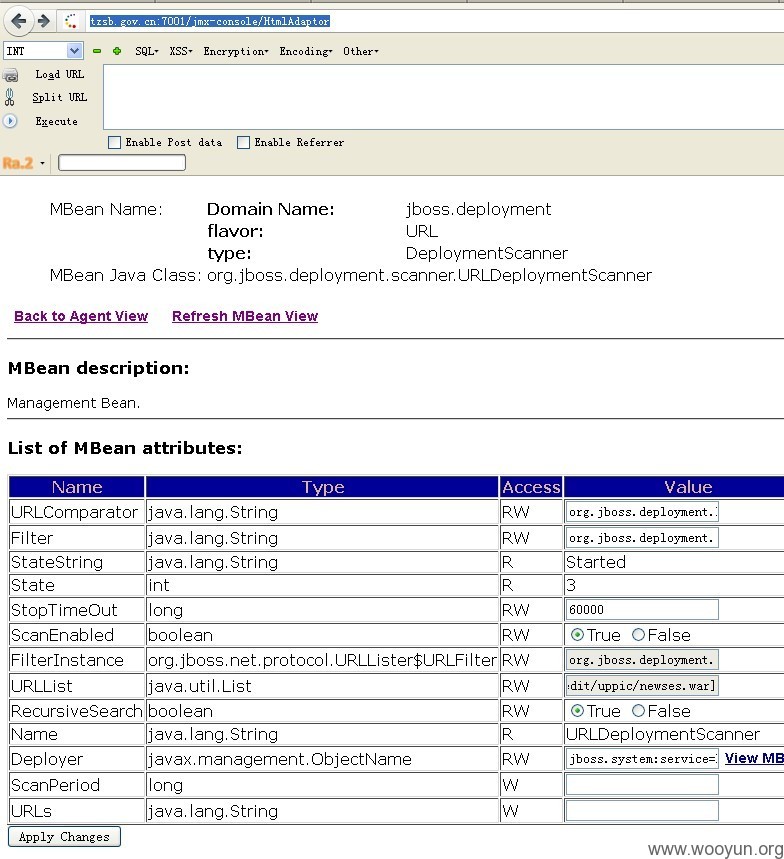This screenshot has width=784, height=859.
Task: Open the INT type dropdown
Action: (x=43, y=51)
